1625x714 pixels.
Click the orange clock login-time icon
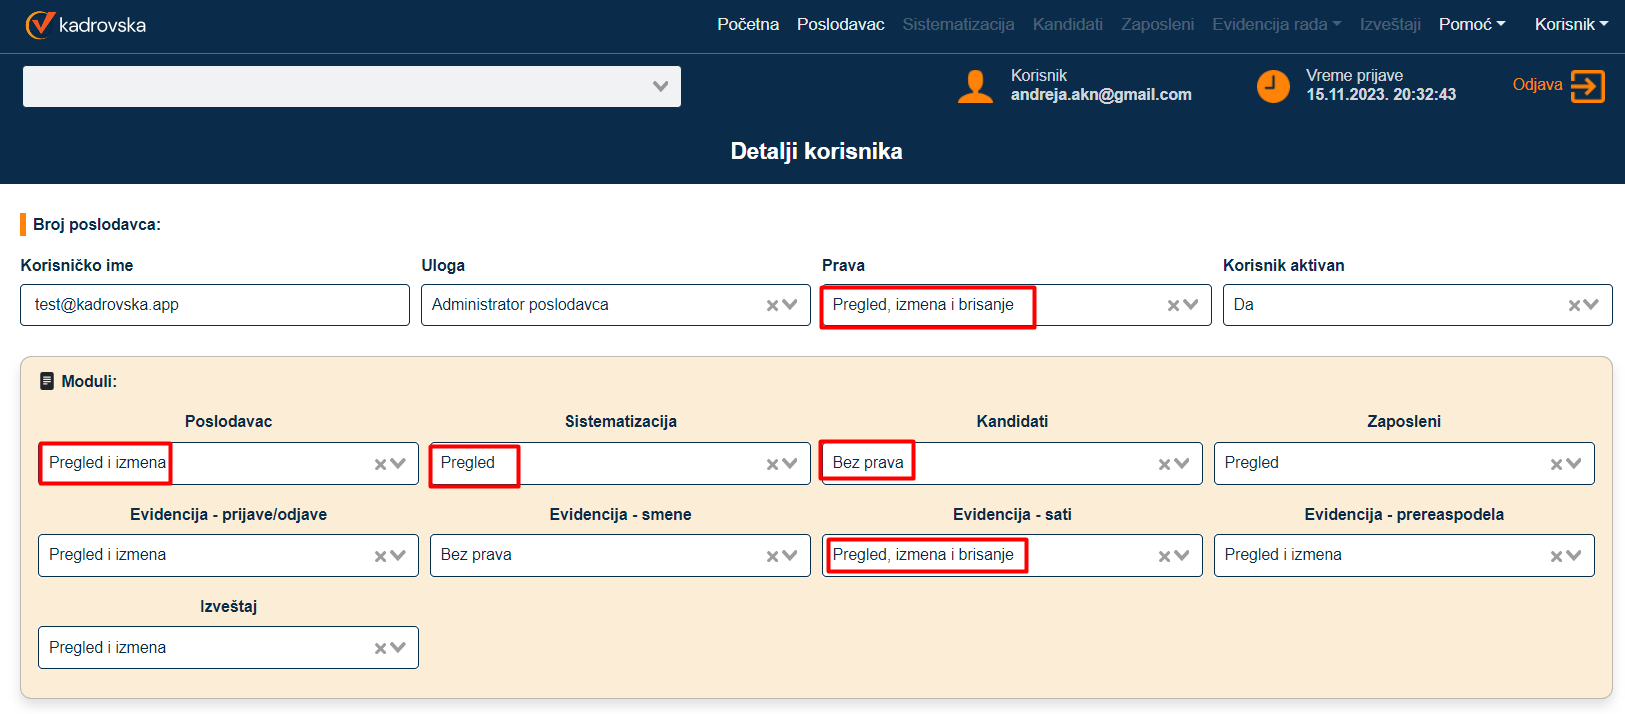pos(1273,87)
